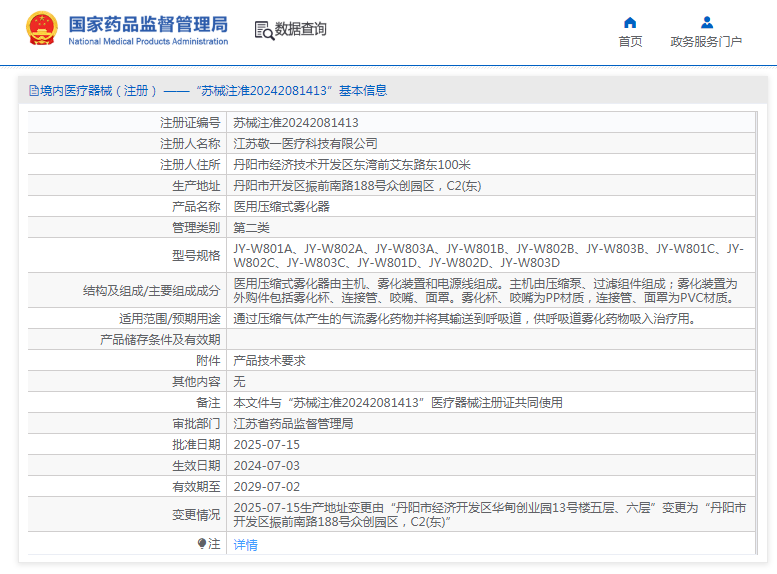Select effective date 2024-07-03
The image size is (777, 574).
267,466
